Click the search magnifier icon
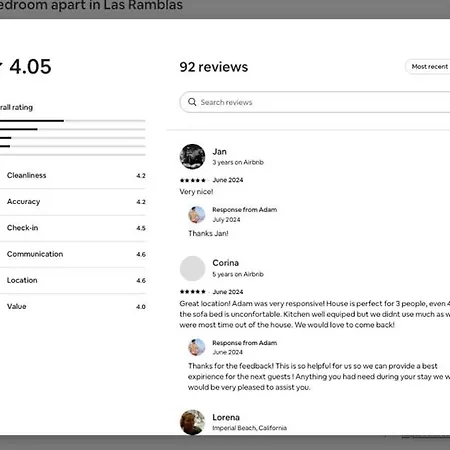The image size is (450, 450). click(x=192, y=102)
